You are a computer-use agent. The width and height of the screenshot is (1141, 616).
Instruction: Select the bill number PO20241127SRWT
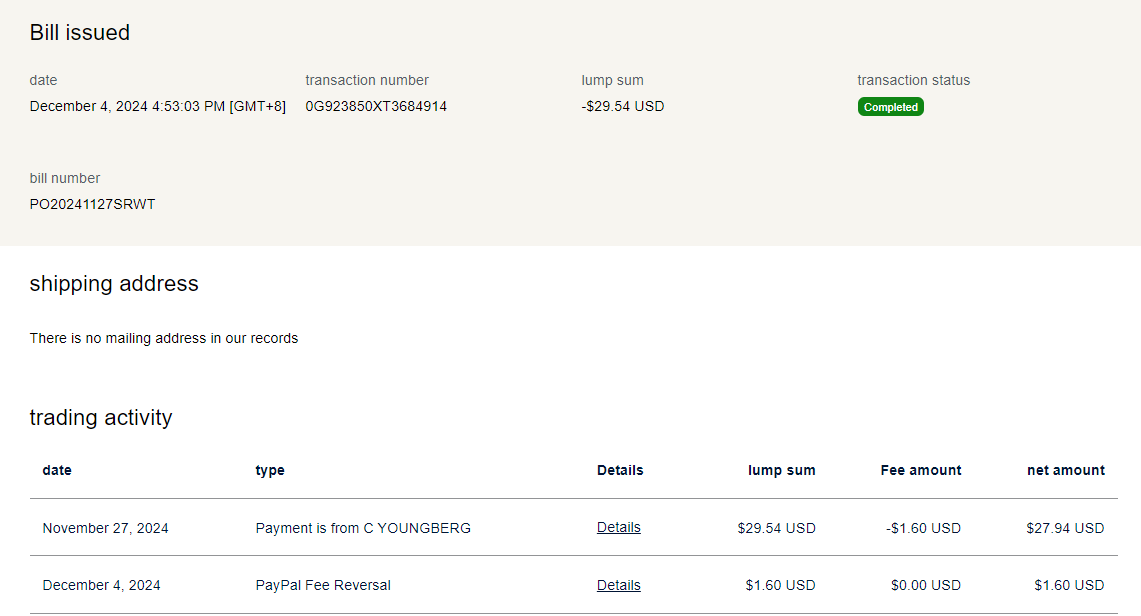pyautogui.click(x=92, y=204)
